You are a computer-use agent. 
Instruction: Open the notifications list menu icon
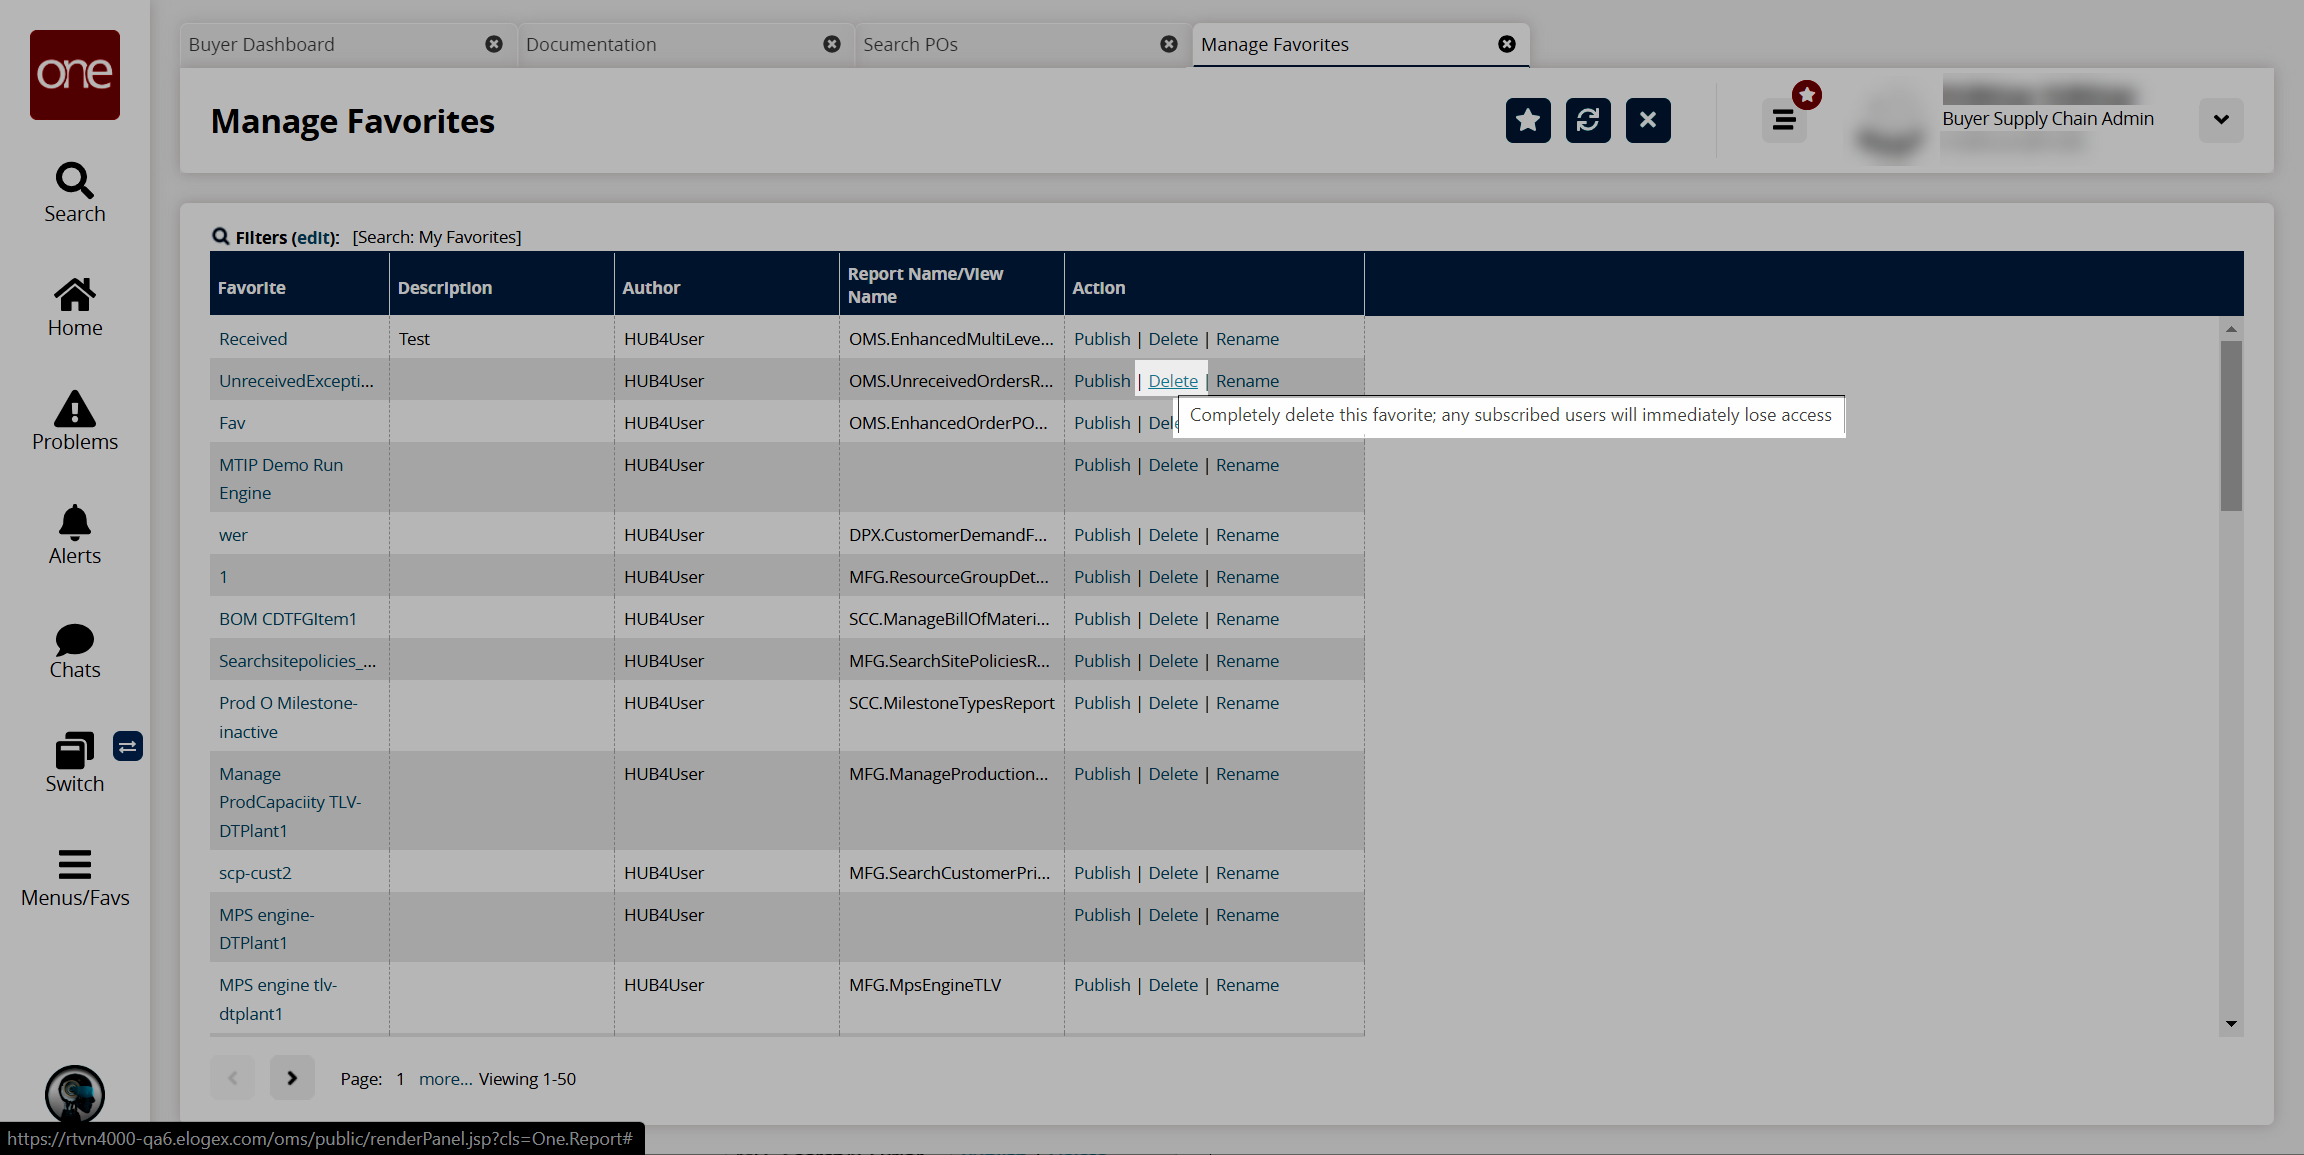pos(1784,120)
